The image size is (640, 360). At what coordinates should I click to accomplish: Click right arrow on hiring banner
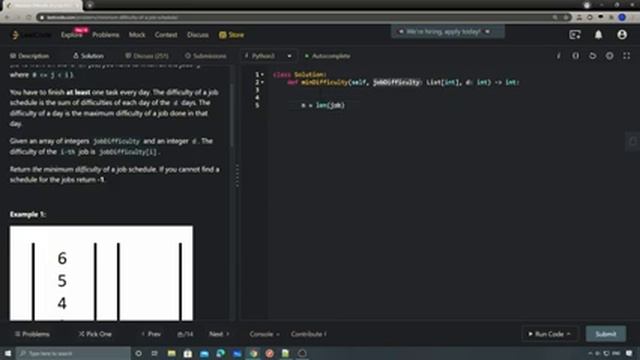click(487, 31)
